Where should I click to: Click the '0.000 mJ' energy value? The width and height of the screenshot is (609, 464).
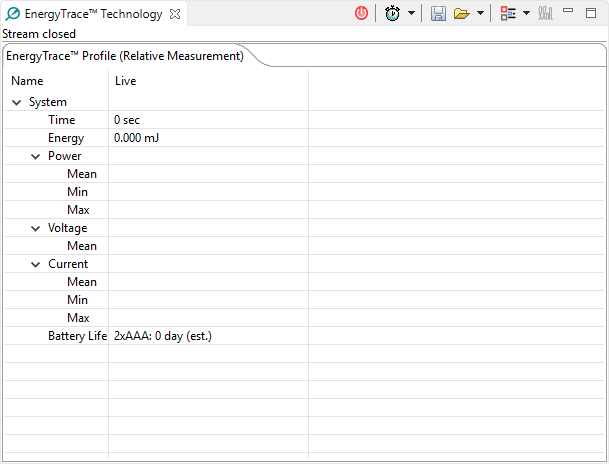pos(136,138)
